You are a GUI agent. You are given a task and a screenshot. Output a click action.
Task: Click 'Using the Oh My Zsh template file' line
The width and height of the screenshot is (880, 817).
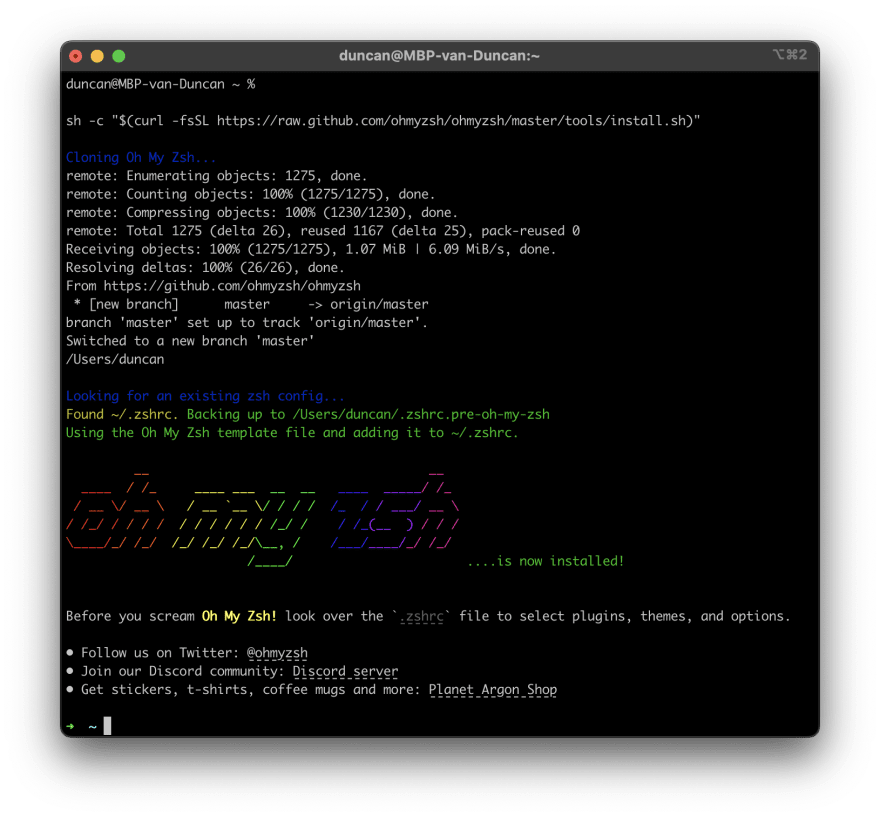click(x=292, y=433)
